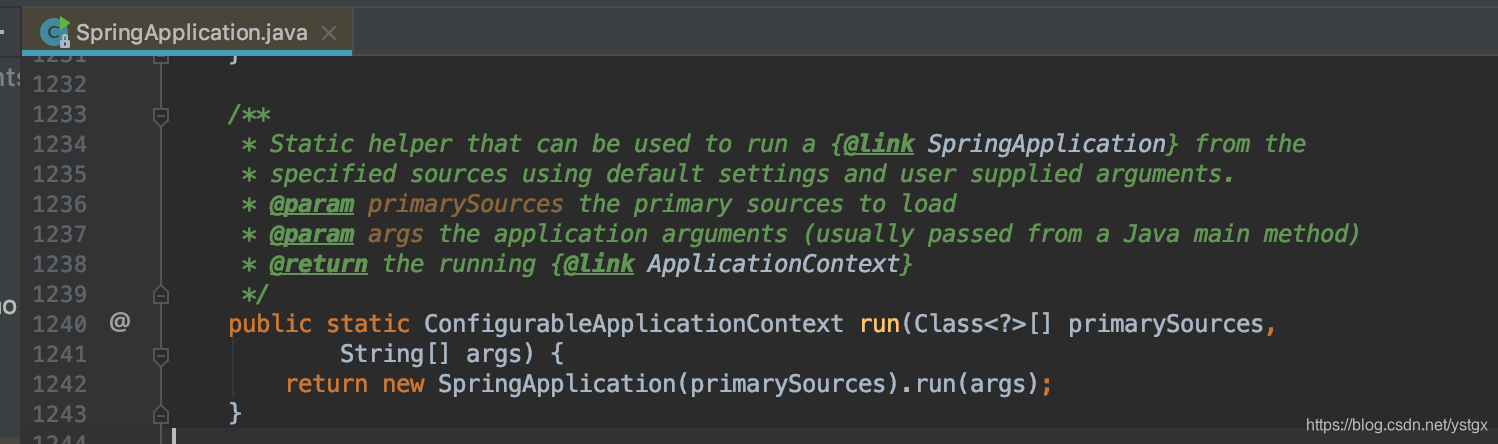Click the @return Javadoc tag

click(319, 264)
